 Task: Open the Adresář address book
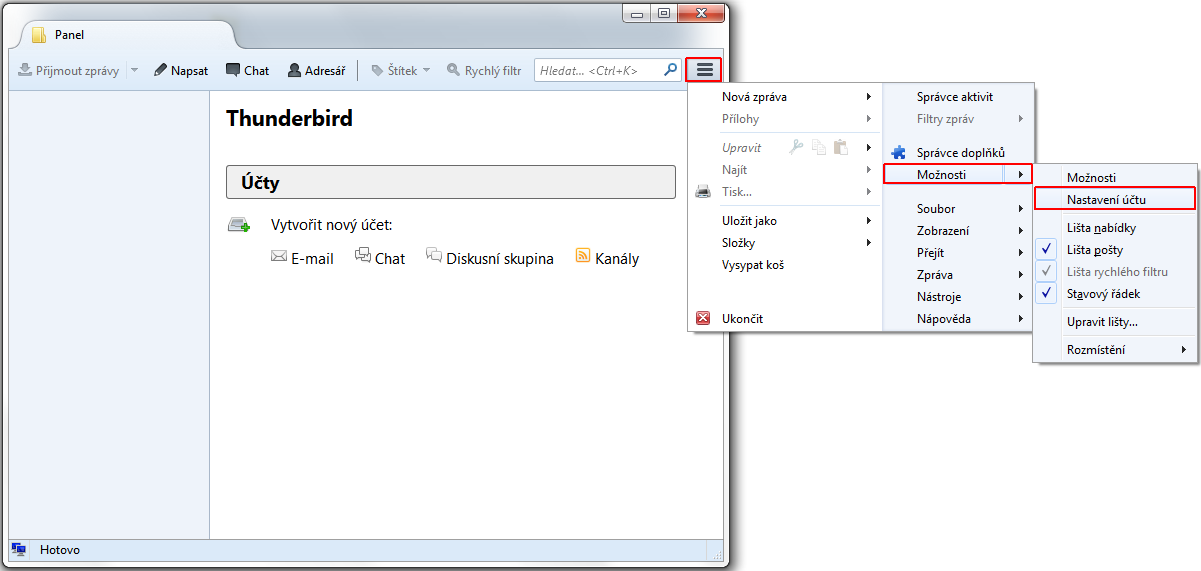point(316,71)
